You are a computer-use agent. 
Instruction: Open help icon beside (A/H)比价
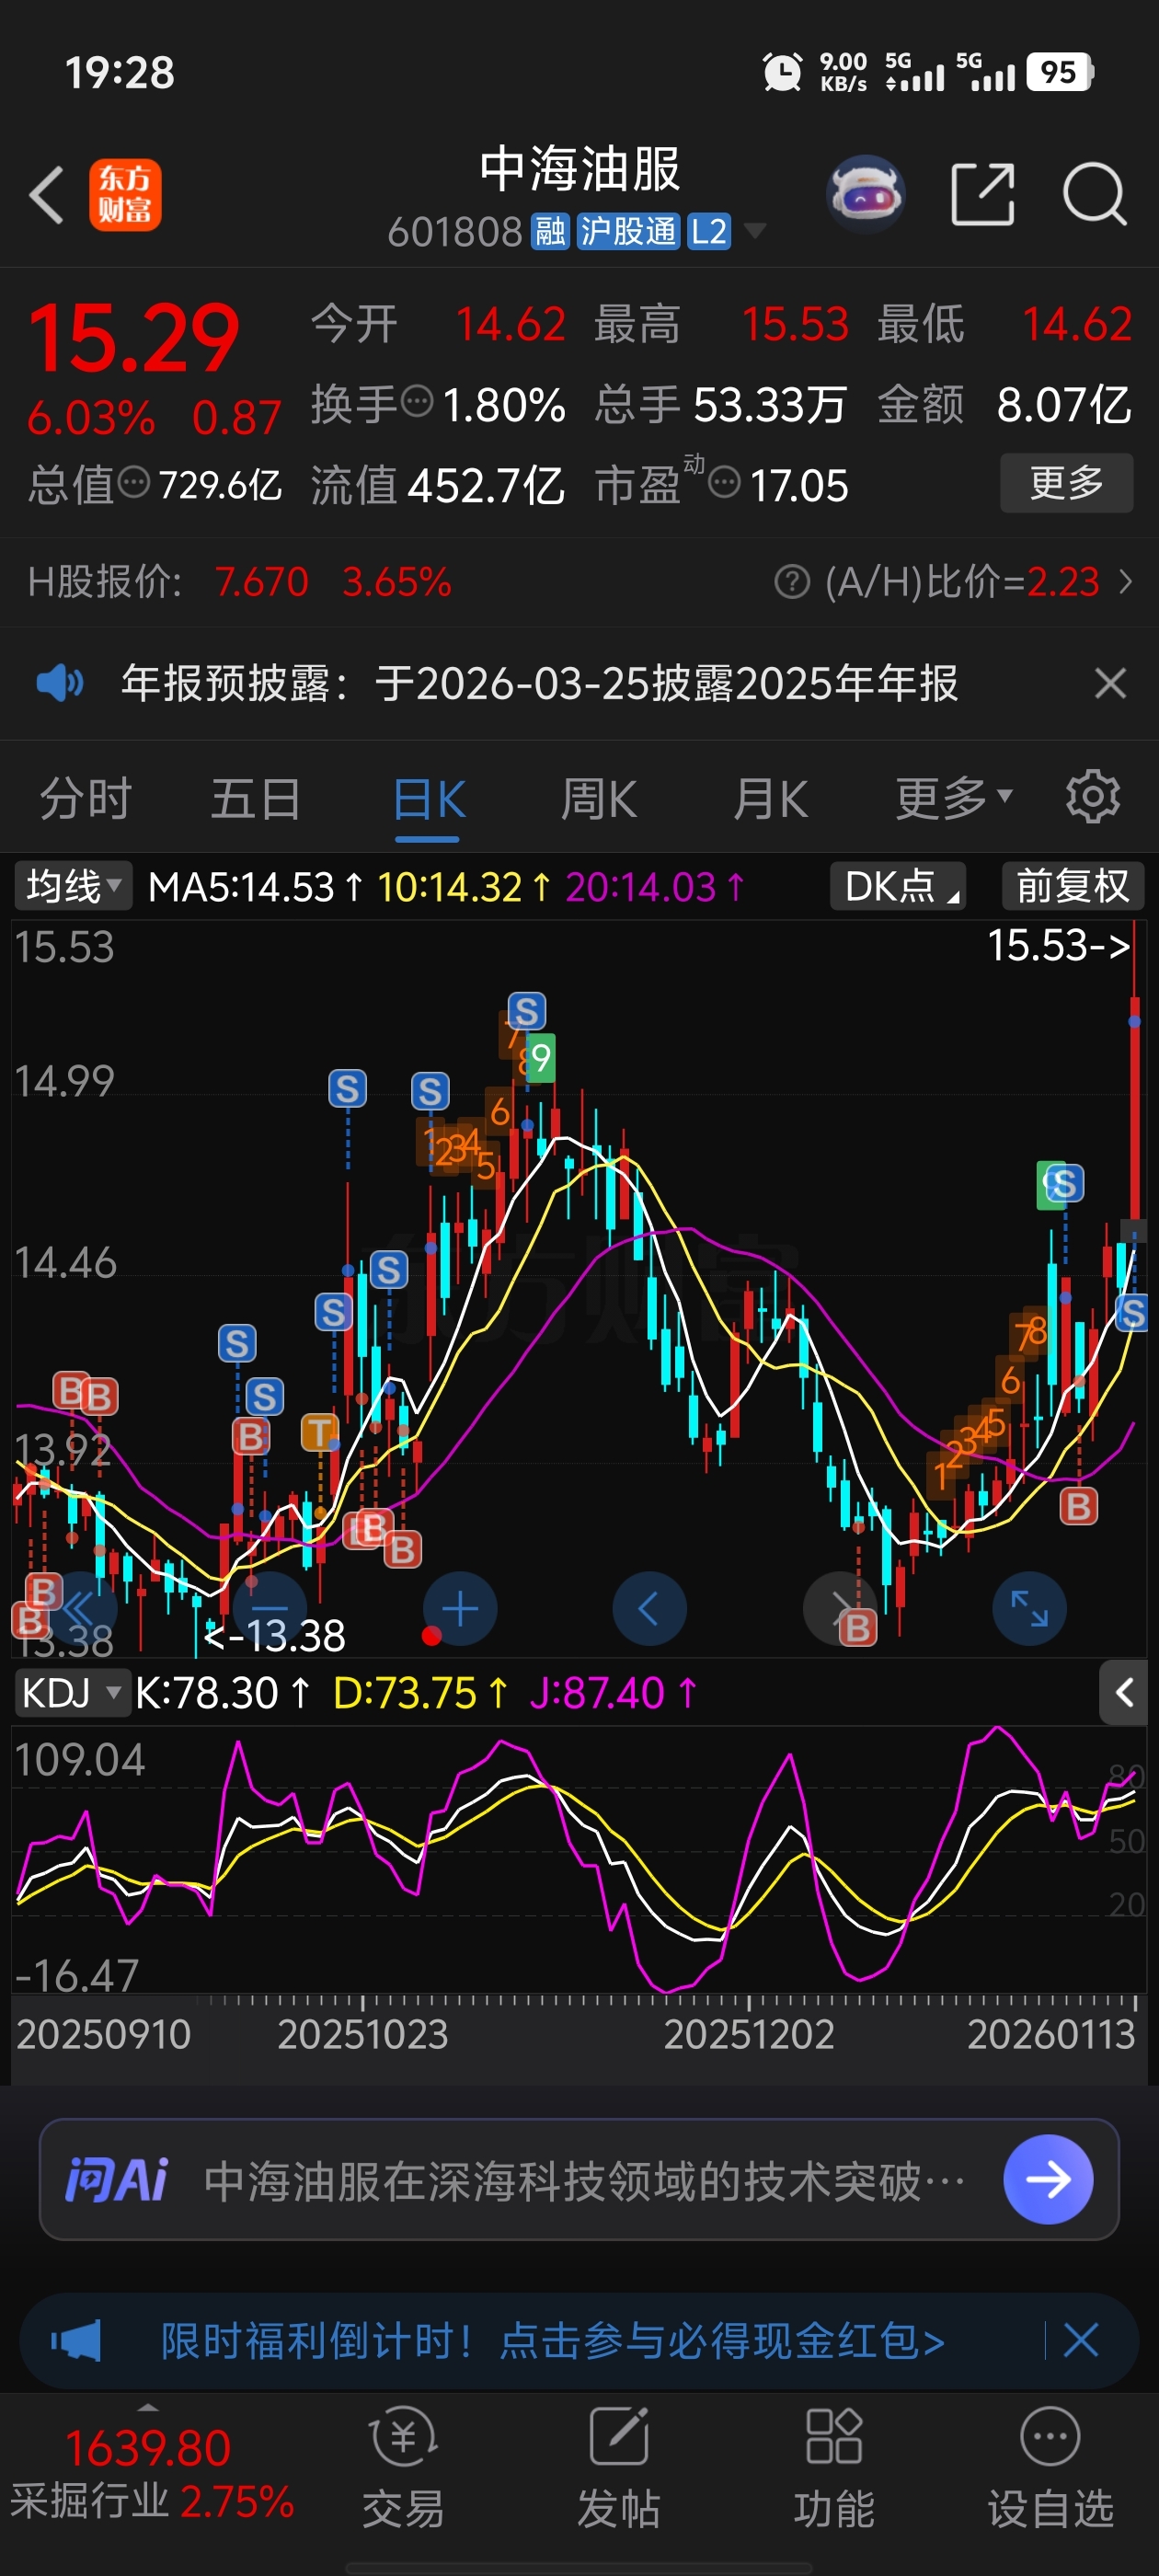pyautogui.click(x=792, y=581)
